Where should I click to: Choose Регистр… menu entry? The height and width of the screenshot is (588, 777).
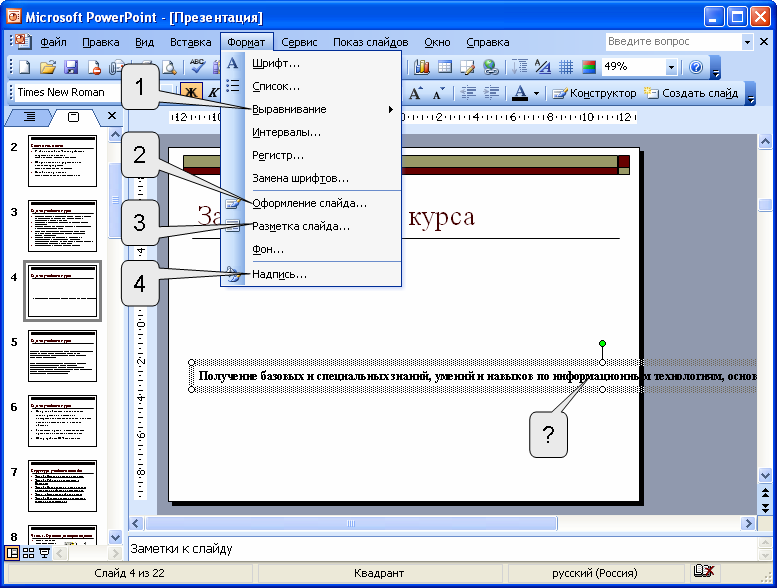coord(311,155)
